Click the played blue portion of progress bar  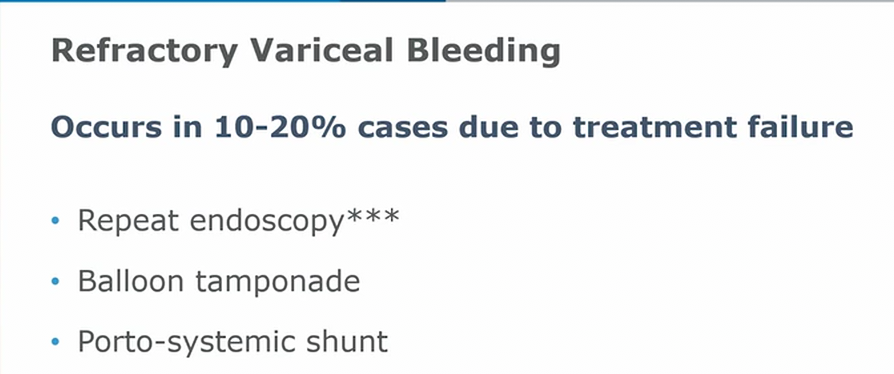coord(170,1)
